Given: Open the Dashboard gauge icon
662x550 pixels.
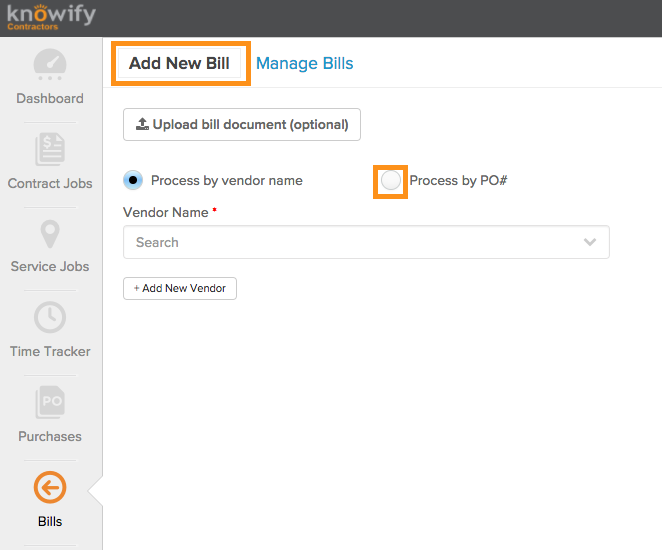Looking at the screenshot, I should coord(50,65).
